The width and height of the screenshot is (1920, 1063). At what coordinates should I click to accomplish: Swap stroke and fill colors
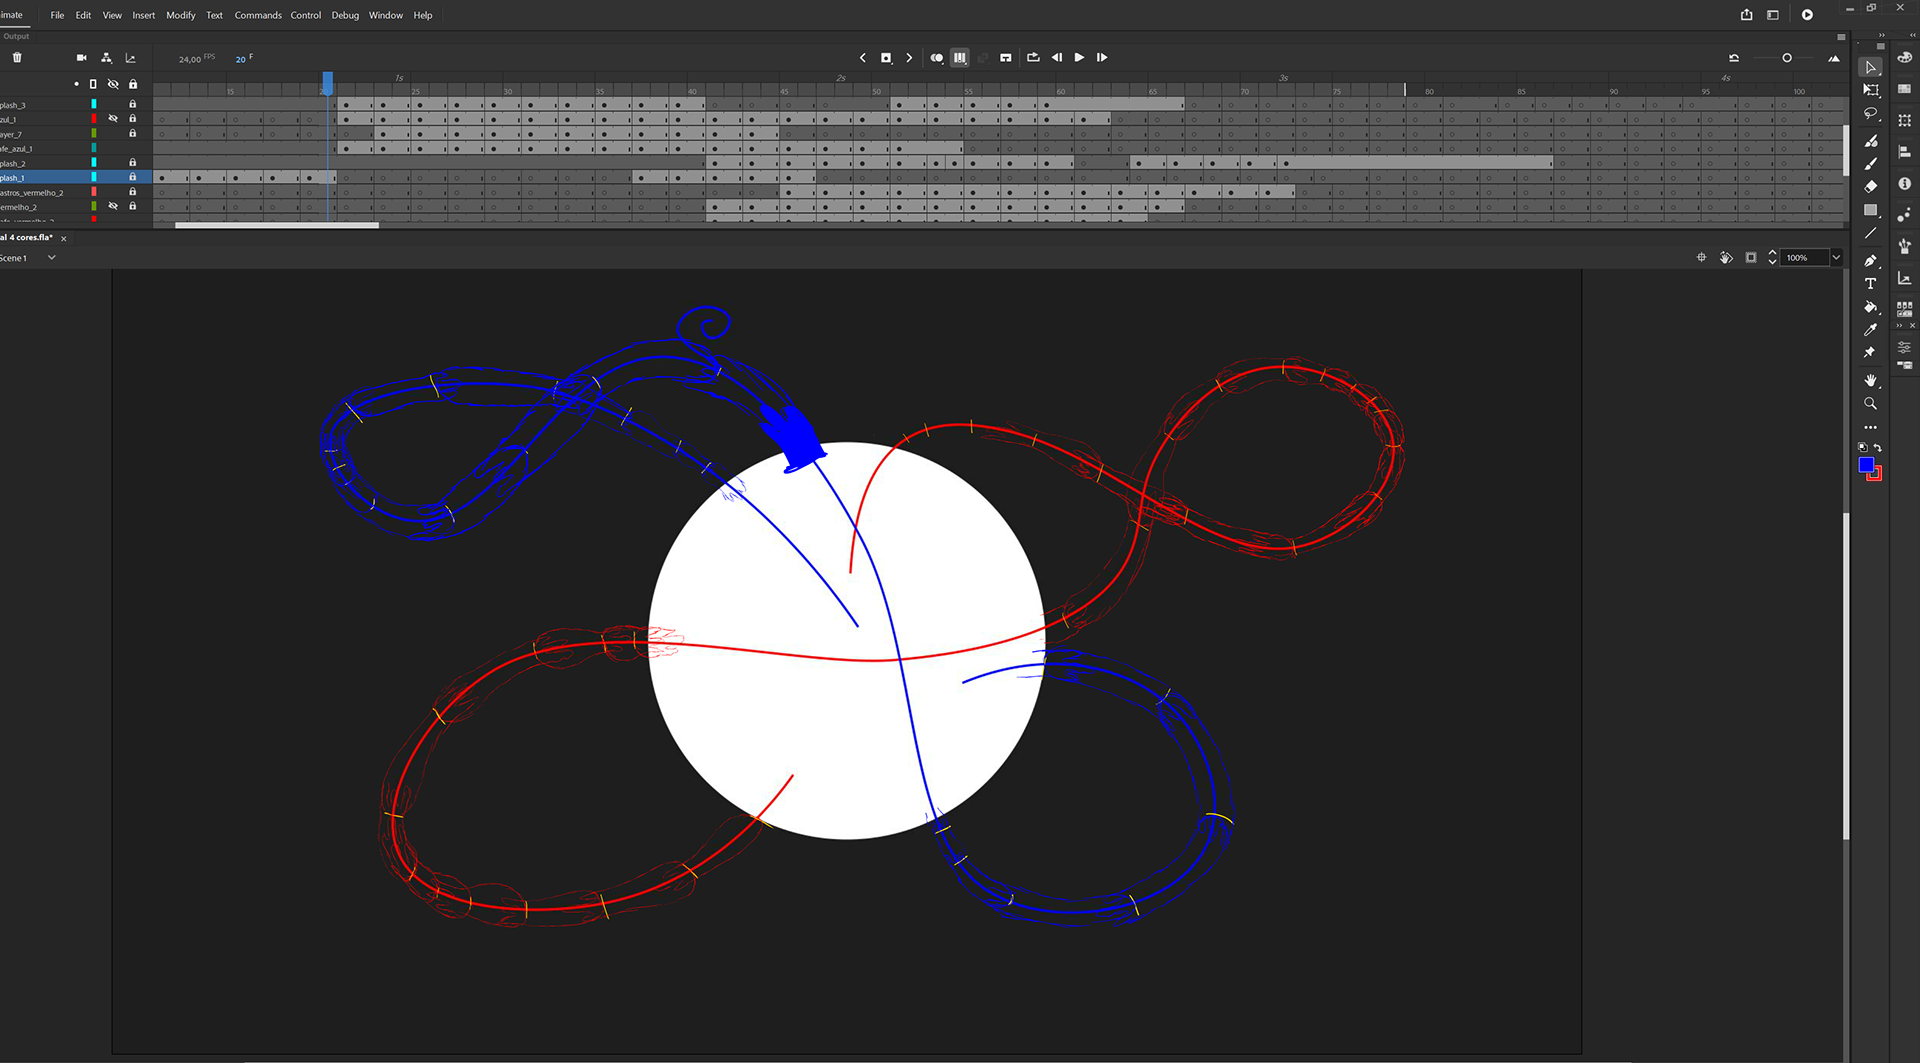[x=1878, y=448]
